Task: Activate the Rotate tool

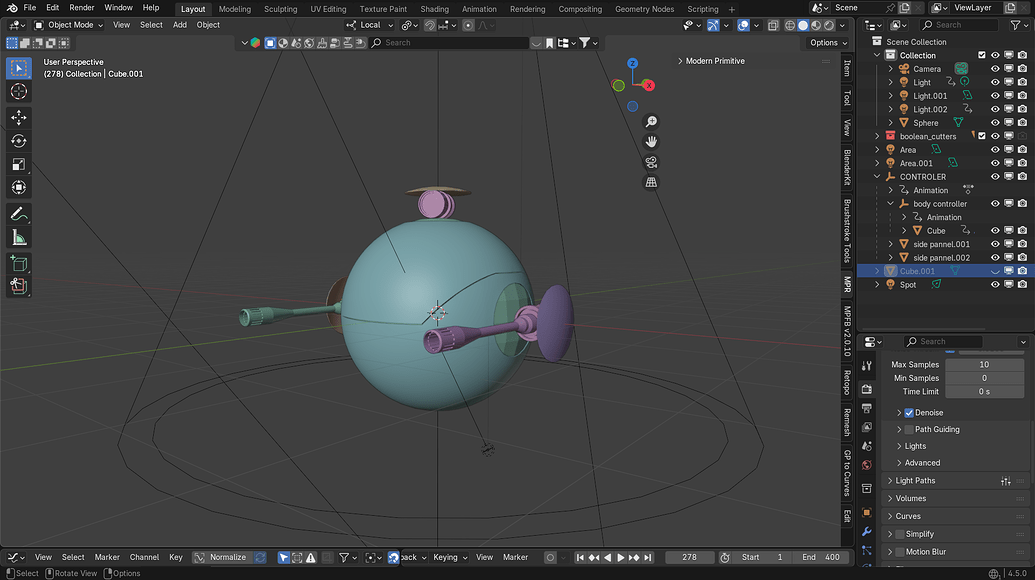Action: [18, 141]
